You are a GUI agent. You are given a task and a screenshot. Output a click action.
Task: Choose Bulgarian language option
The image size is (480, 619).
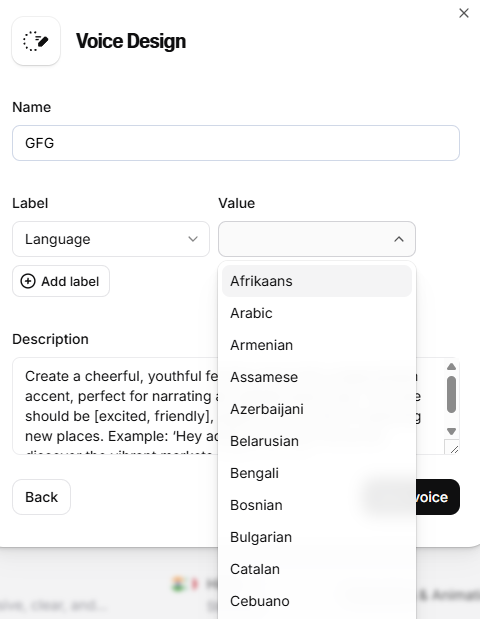[317, 537]
